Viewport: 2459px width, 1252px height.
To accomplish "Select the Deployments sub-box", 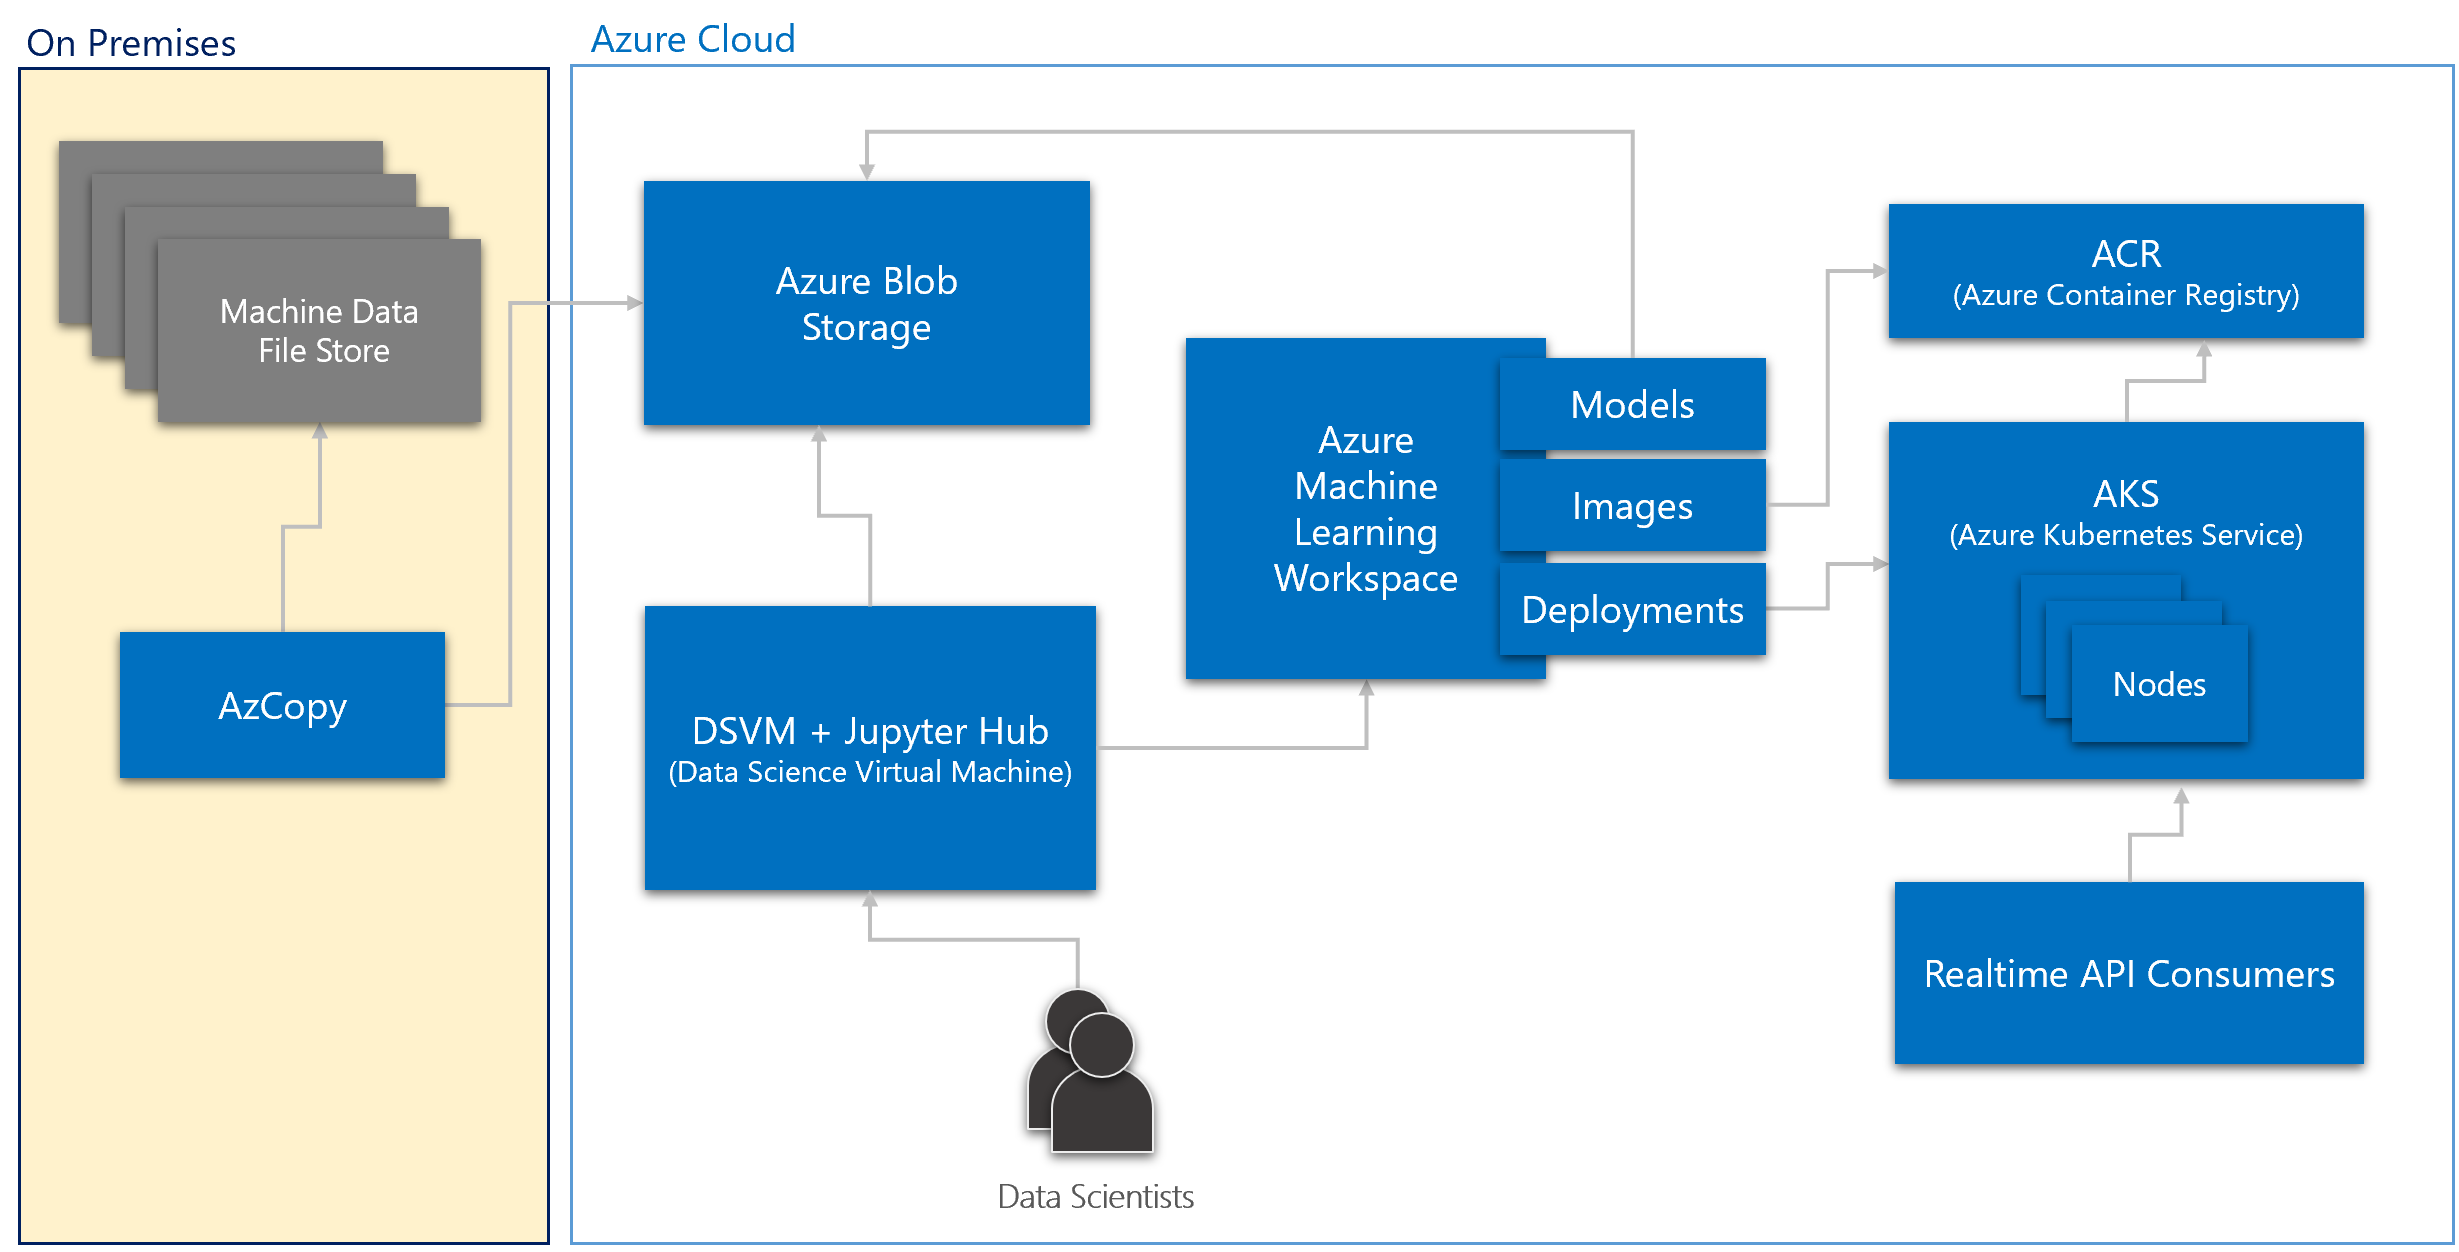I will [1632, 610].
